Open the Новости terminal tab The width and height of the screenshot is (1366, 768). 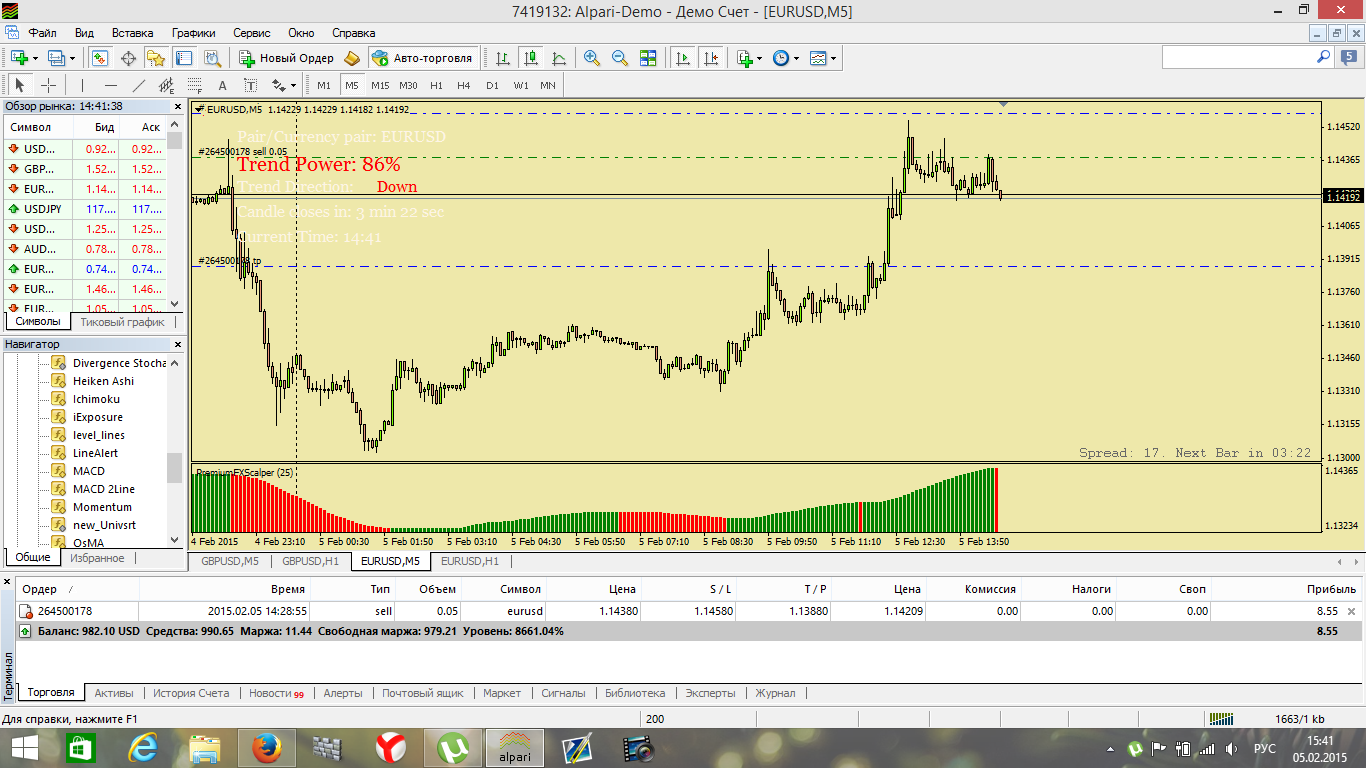pyautogui.click(x=276, y=693)
